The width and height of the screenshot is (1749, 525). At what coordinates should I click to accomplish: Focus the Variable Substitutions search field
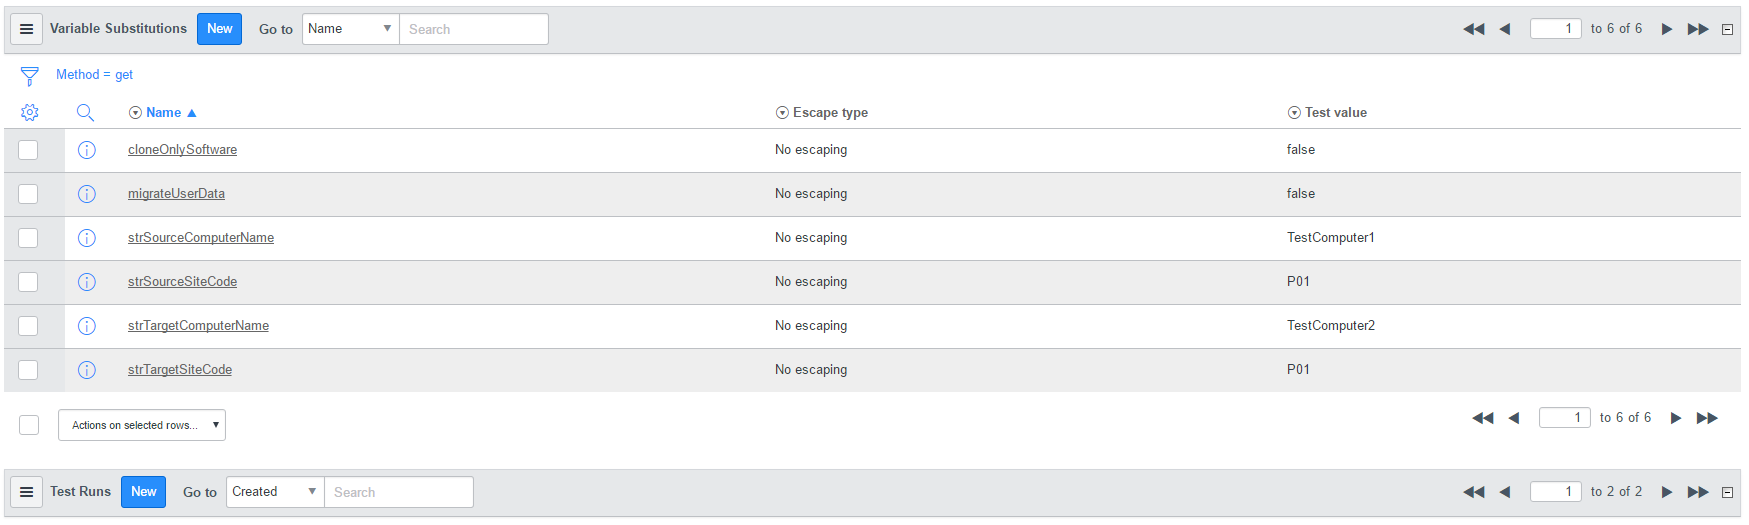click(x=473, y=29)
